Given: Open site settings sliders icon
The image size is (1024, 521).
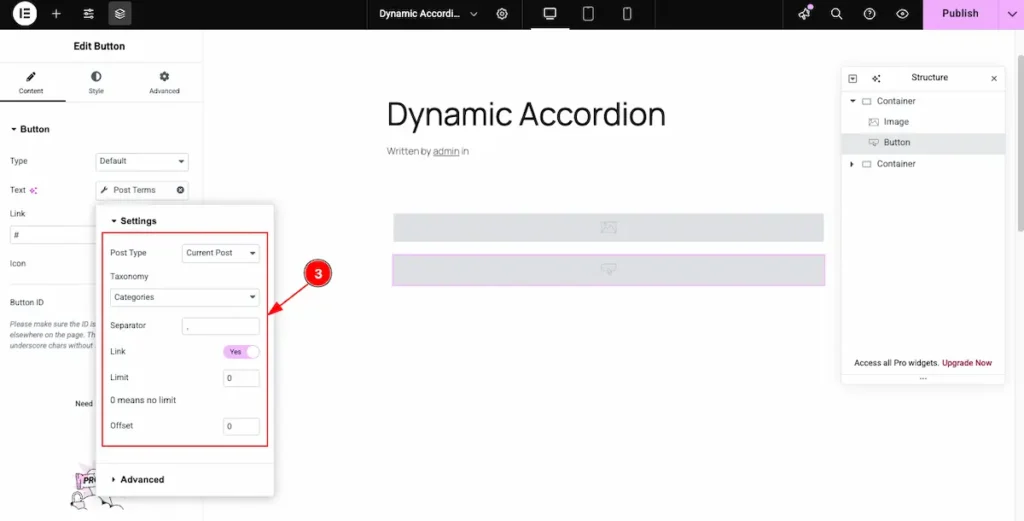Looking at the screenshot, I should click(x=88, y=14).
